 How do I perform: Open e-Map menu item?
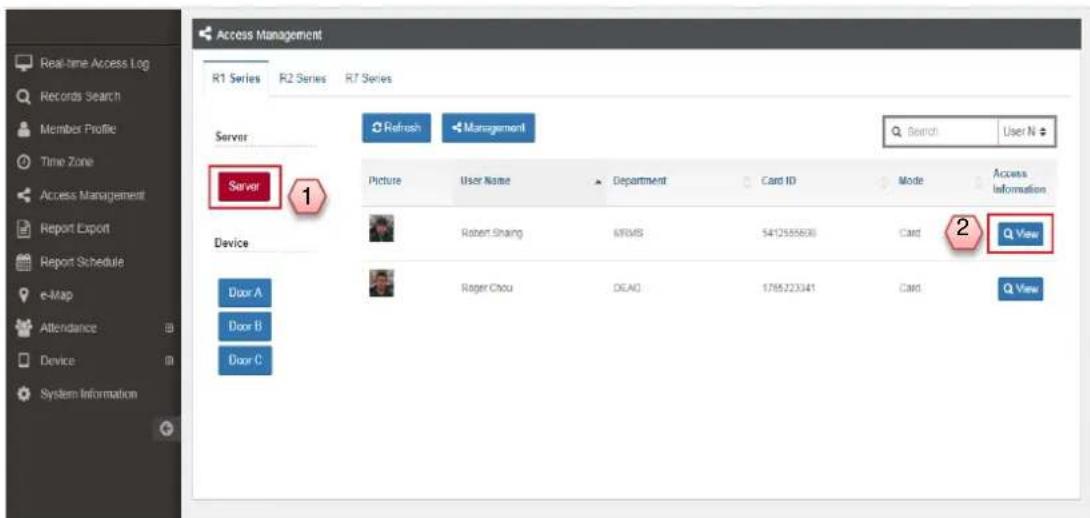coord(56,295)
